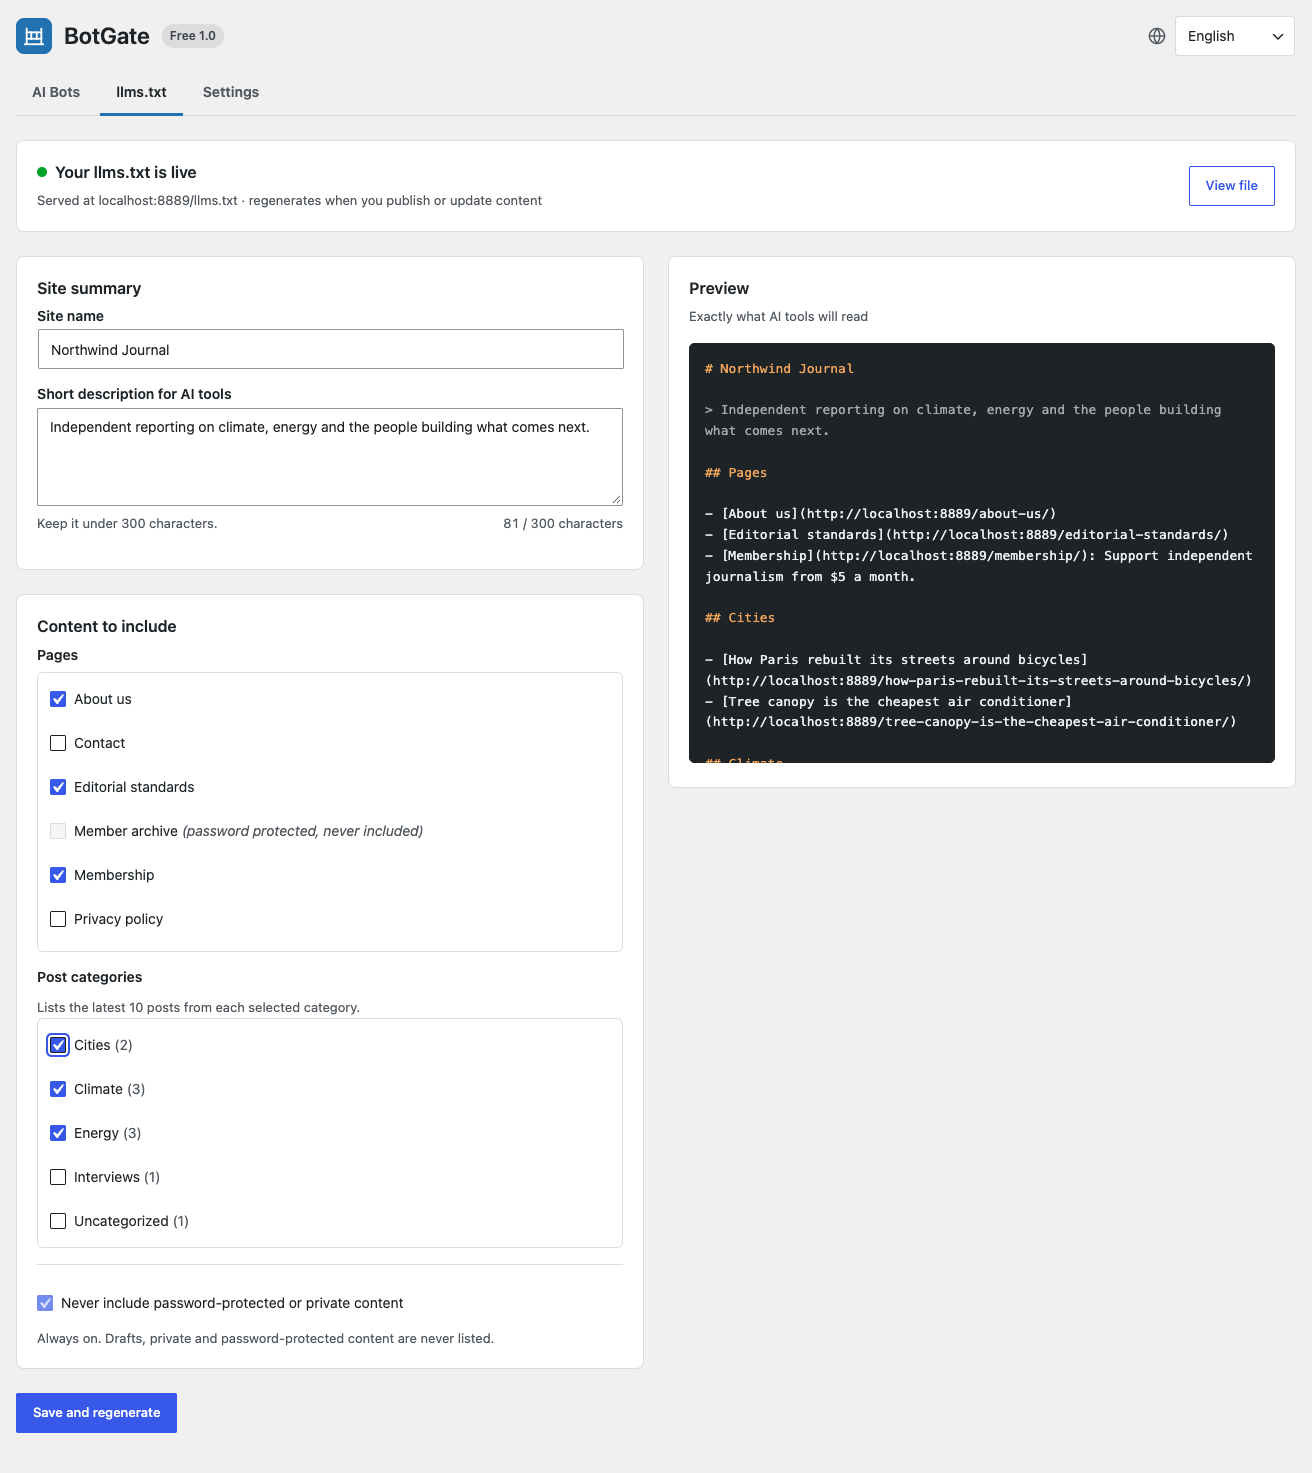Click the '## Pages' heading in preview
Image resolution: width=1312 pixels, height=1473 pixels.
coord(736,473)
